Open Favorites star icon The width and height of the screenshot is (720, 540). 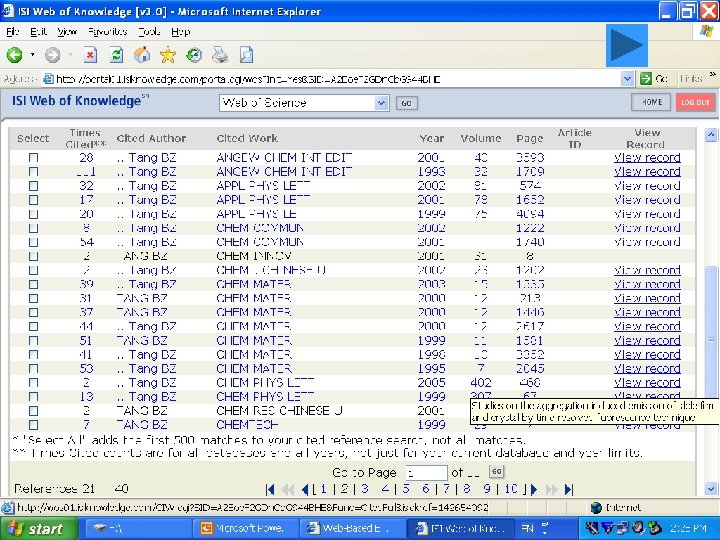(168, 55)
